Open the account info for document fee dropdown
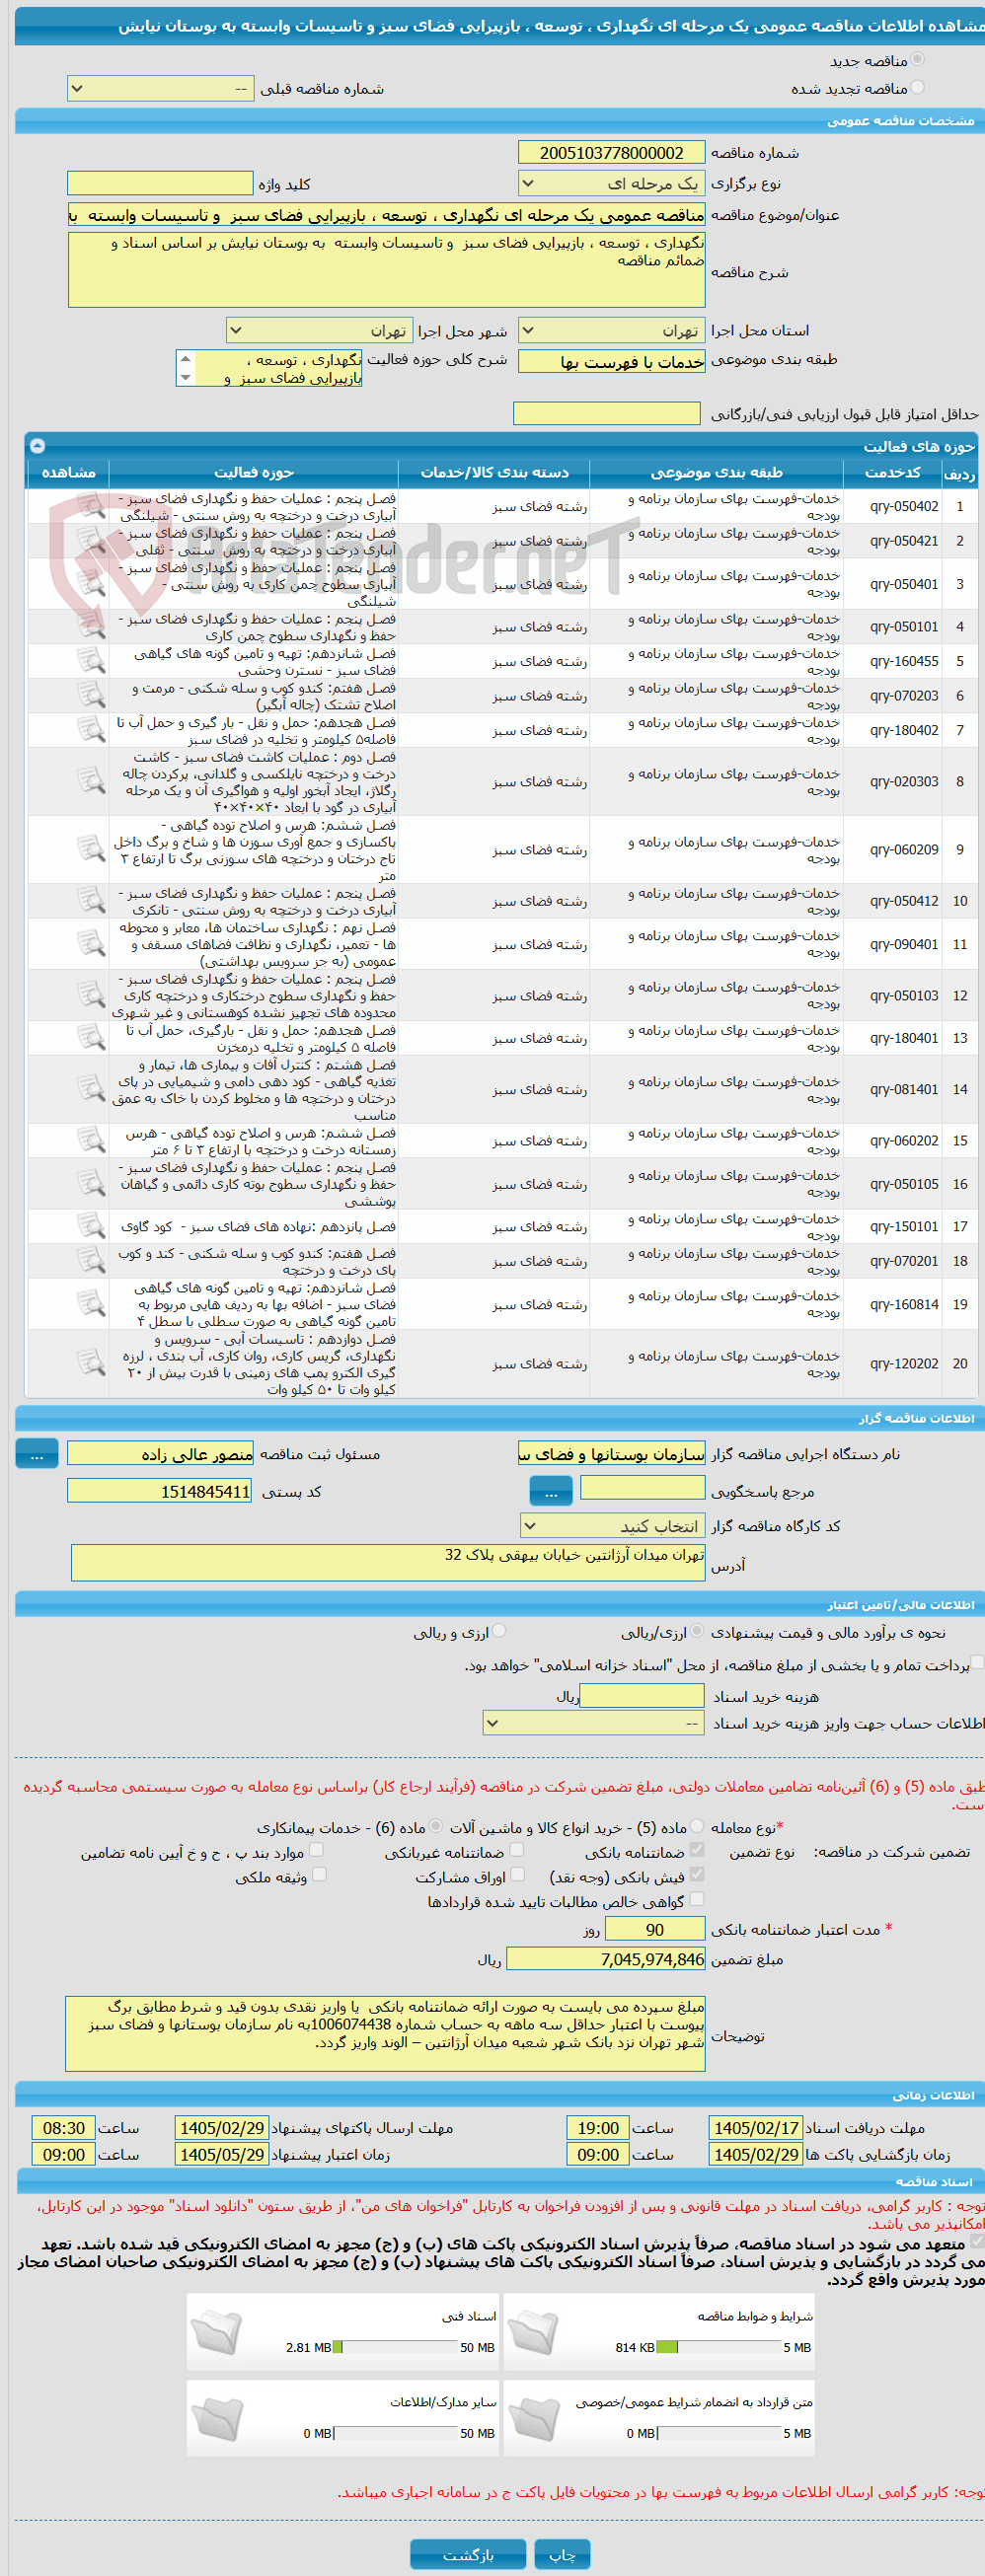The image size is (985, 2576). pos(594,1724)
